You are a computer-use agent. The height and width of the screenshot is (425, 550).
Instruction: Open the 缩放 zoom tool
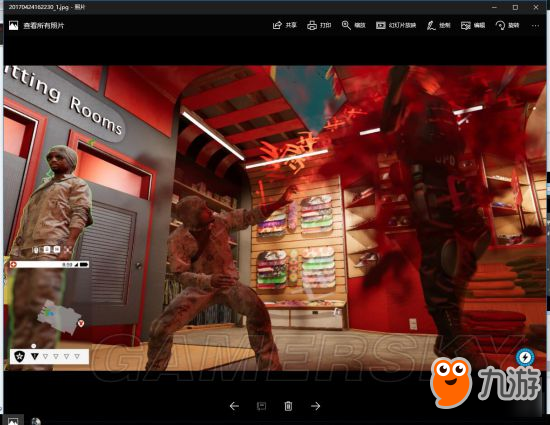[x=354, y=25]
